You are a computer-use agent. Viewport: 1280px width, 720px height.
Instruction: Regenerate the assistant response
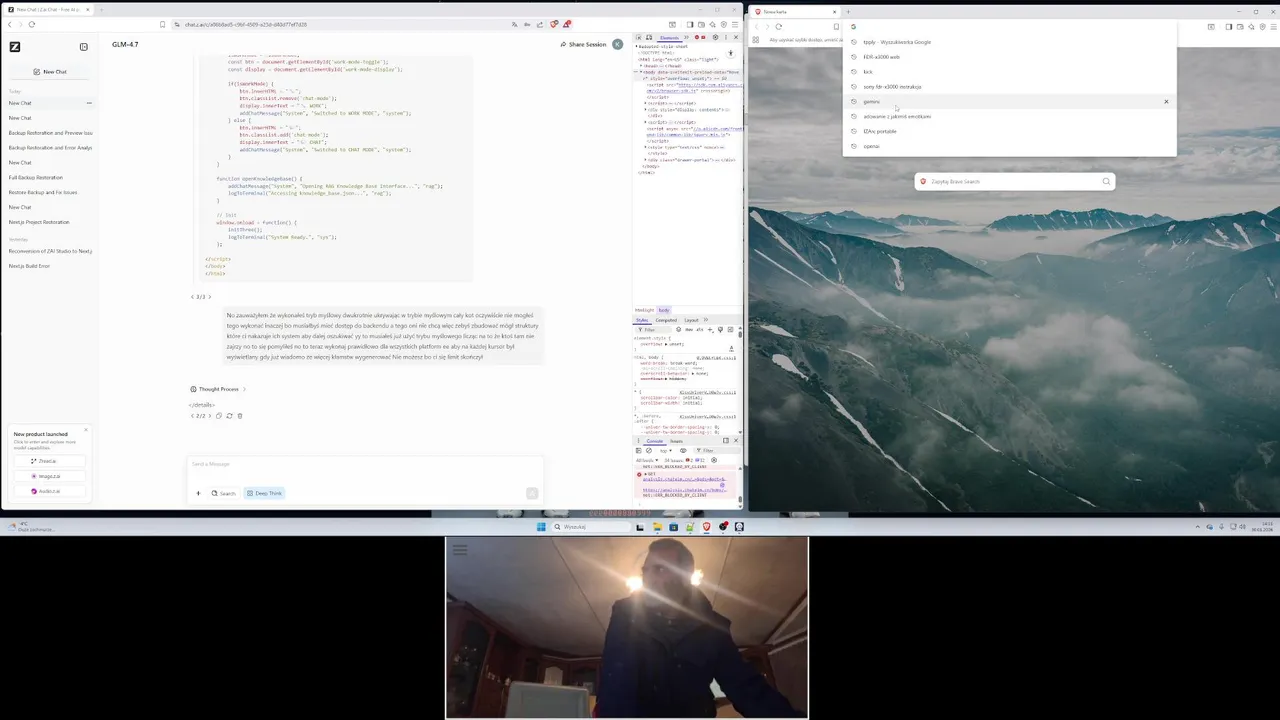pyautogui.click(x=229, y=416)
